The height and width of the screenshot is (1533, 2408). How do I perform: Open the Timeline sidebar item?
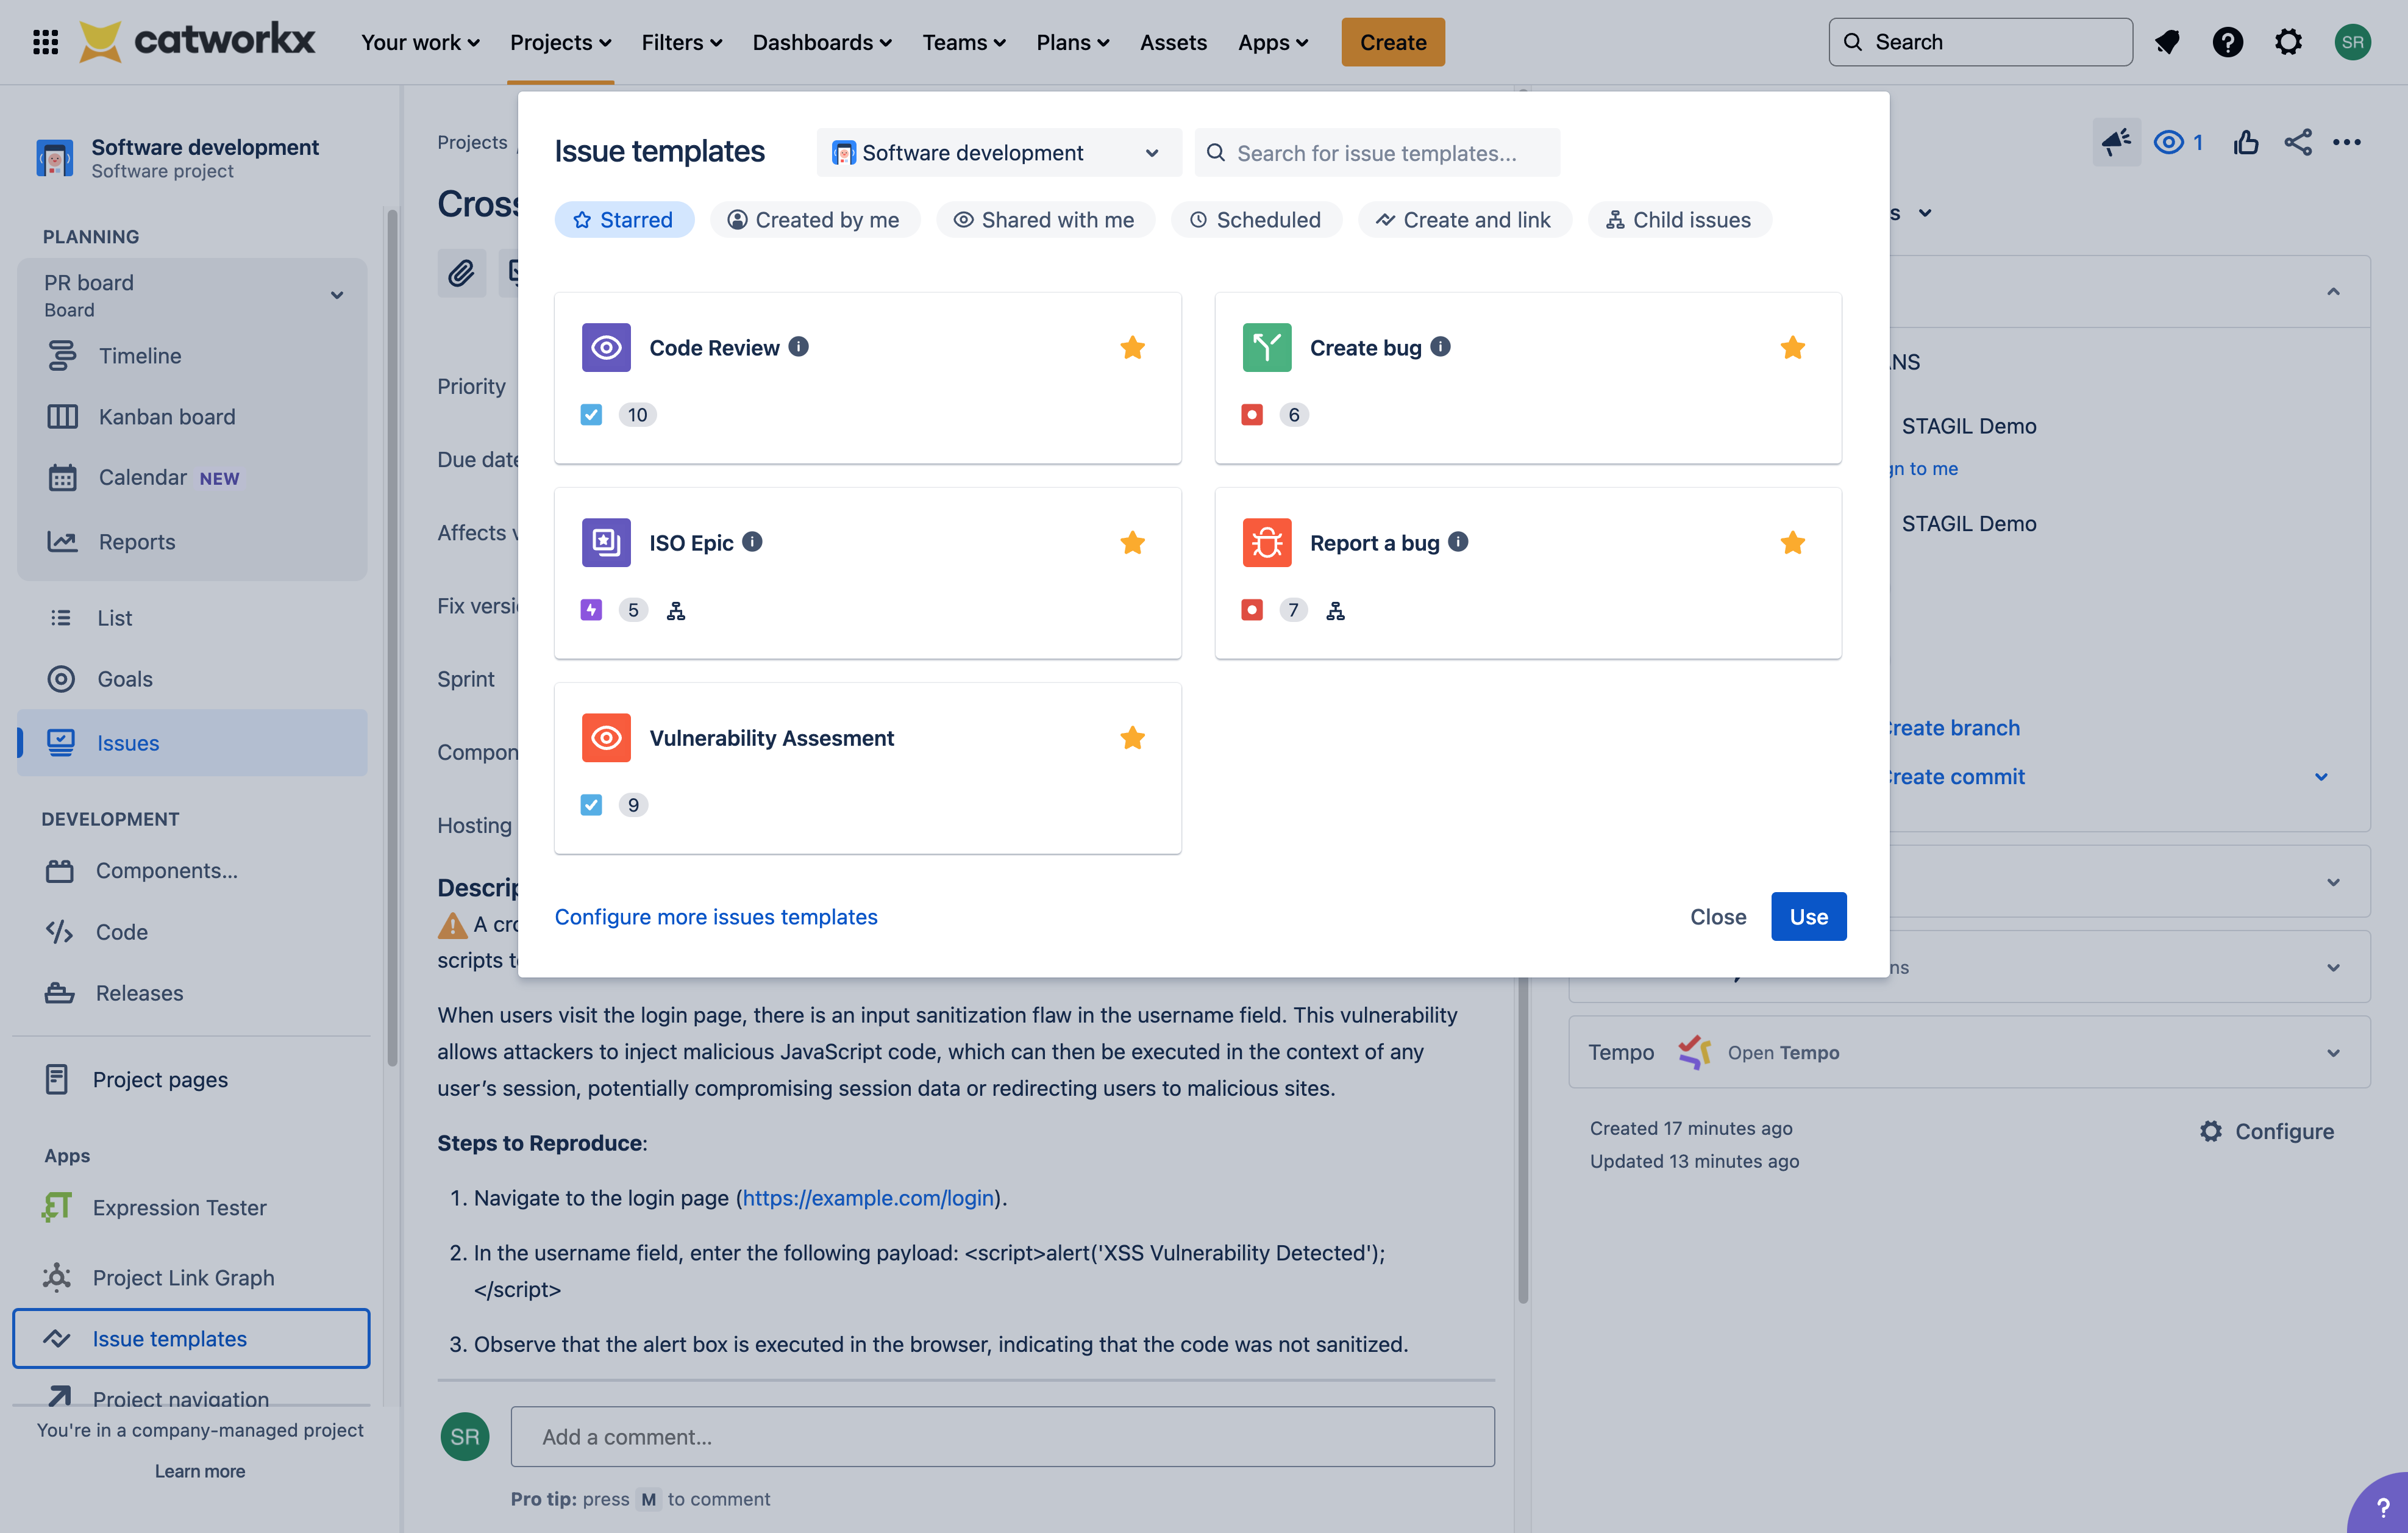[192, 355]
